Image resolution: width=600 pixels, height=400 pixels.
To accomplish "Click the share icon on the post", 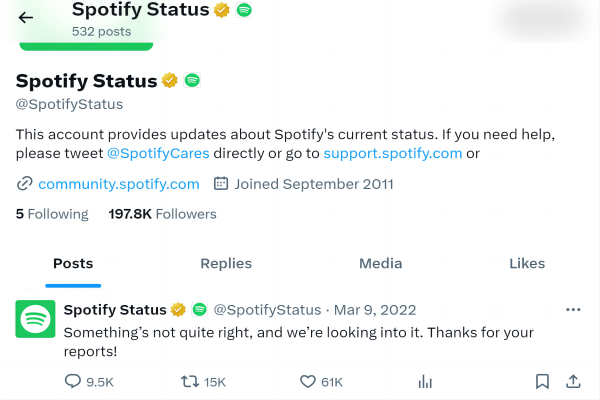I will [573, 381].
